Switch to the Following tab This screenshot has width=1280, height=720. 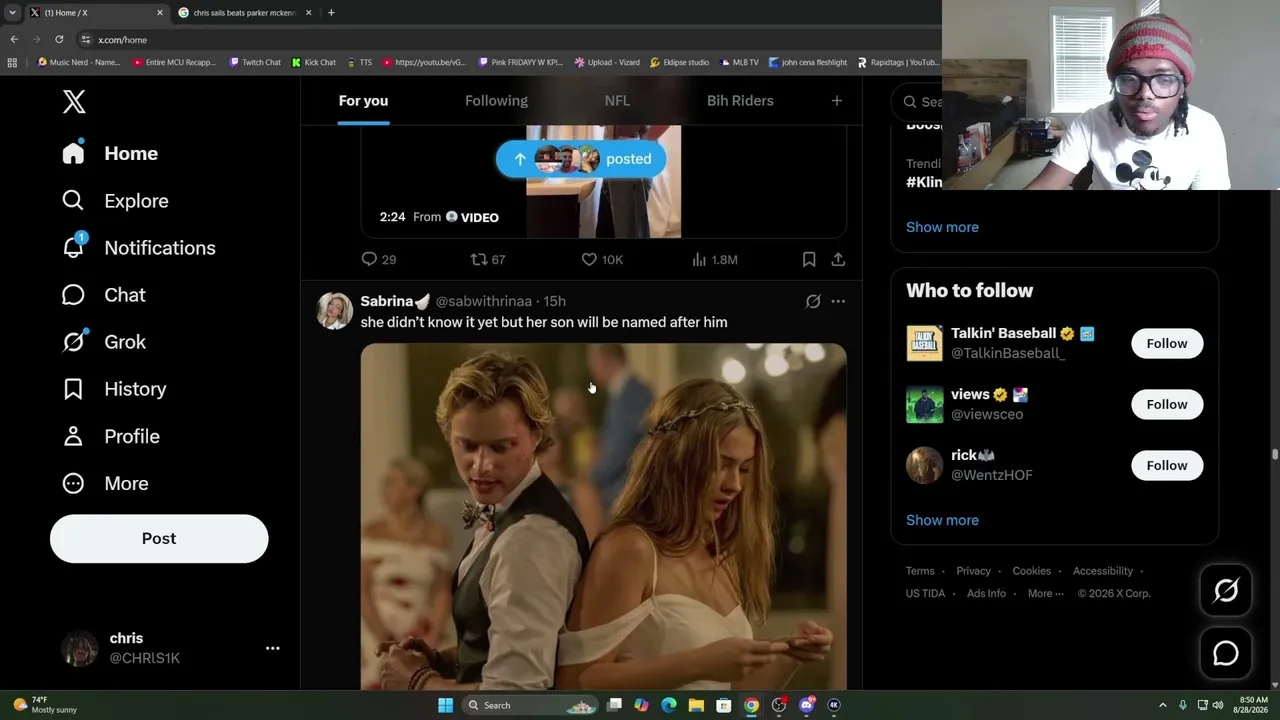496,101
